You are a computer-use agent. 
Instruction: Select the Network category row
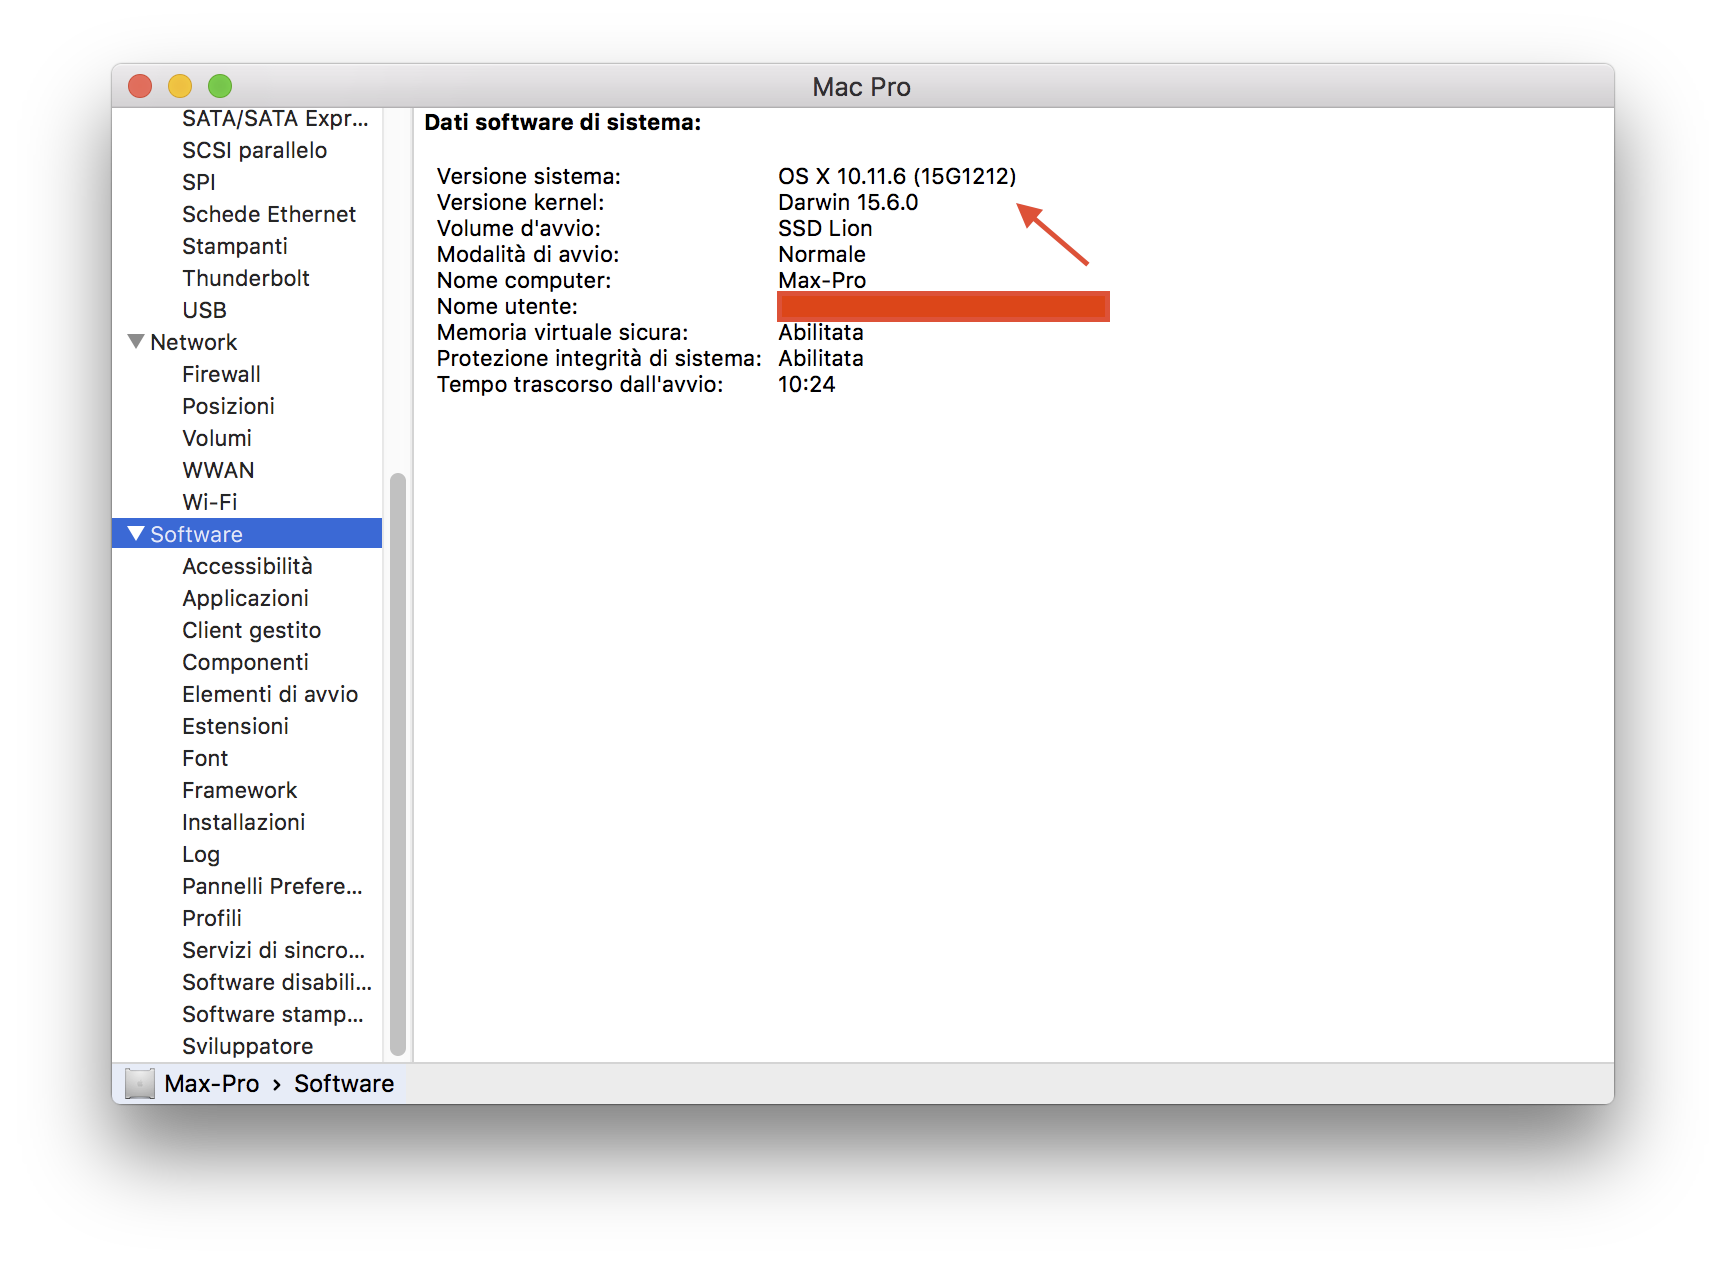(247, 342)
